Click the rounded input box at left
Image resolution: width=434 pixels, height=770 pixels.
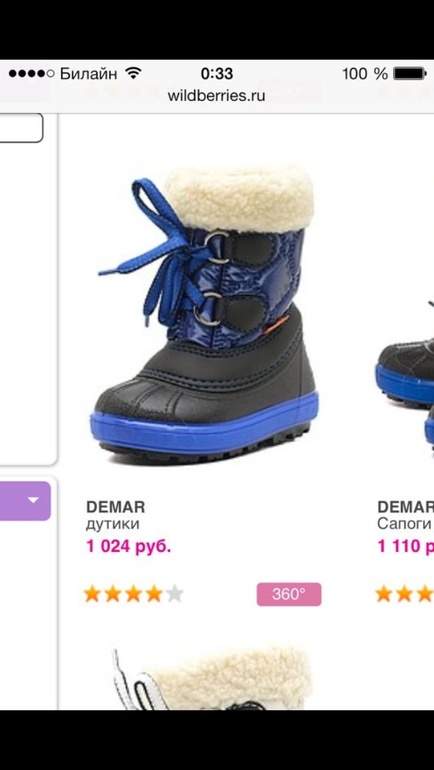[21, 128]
